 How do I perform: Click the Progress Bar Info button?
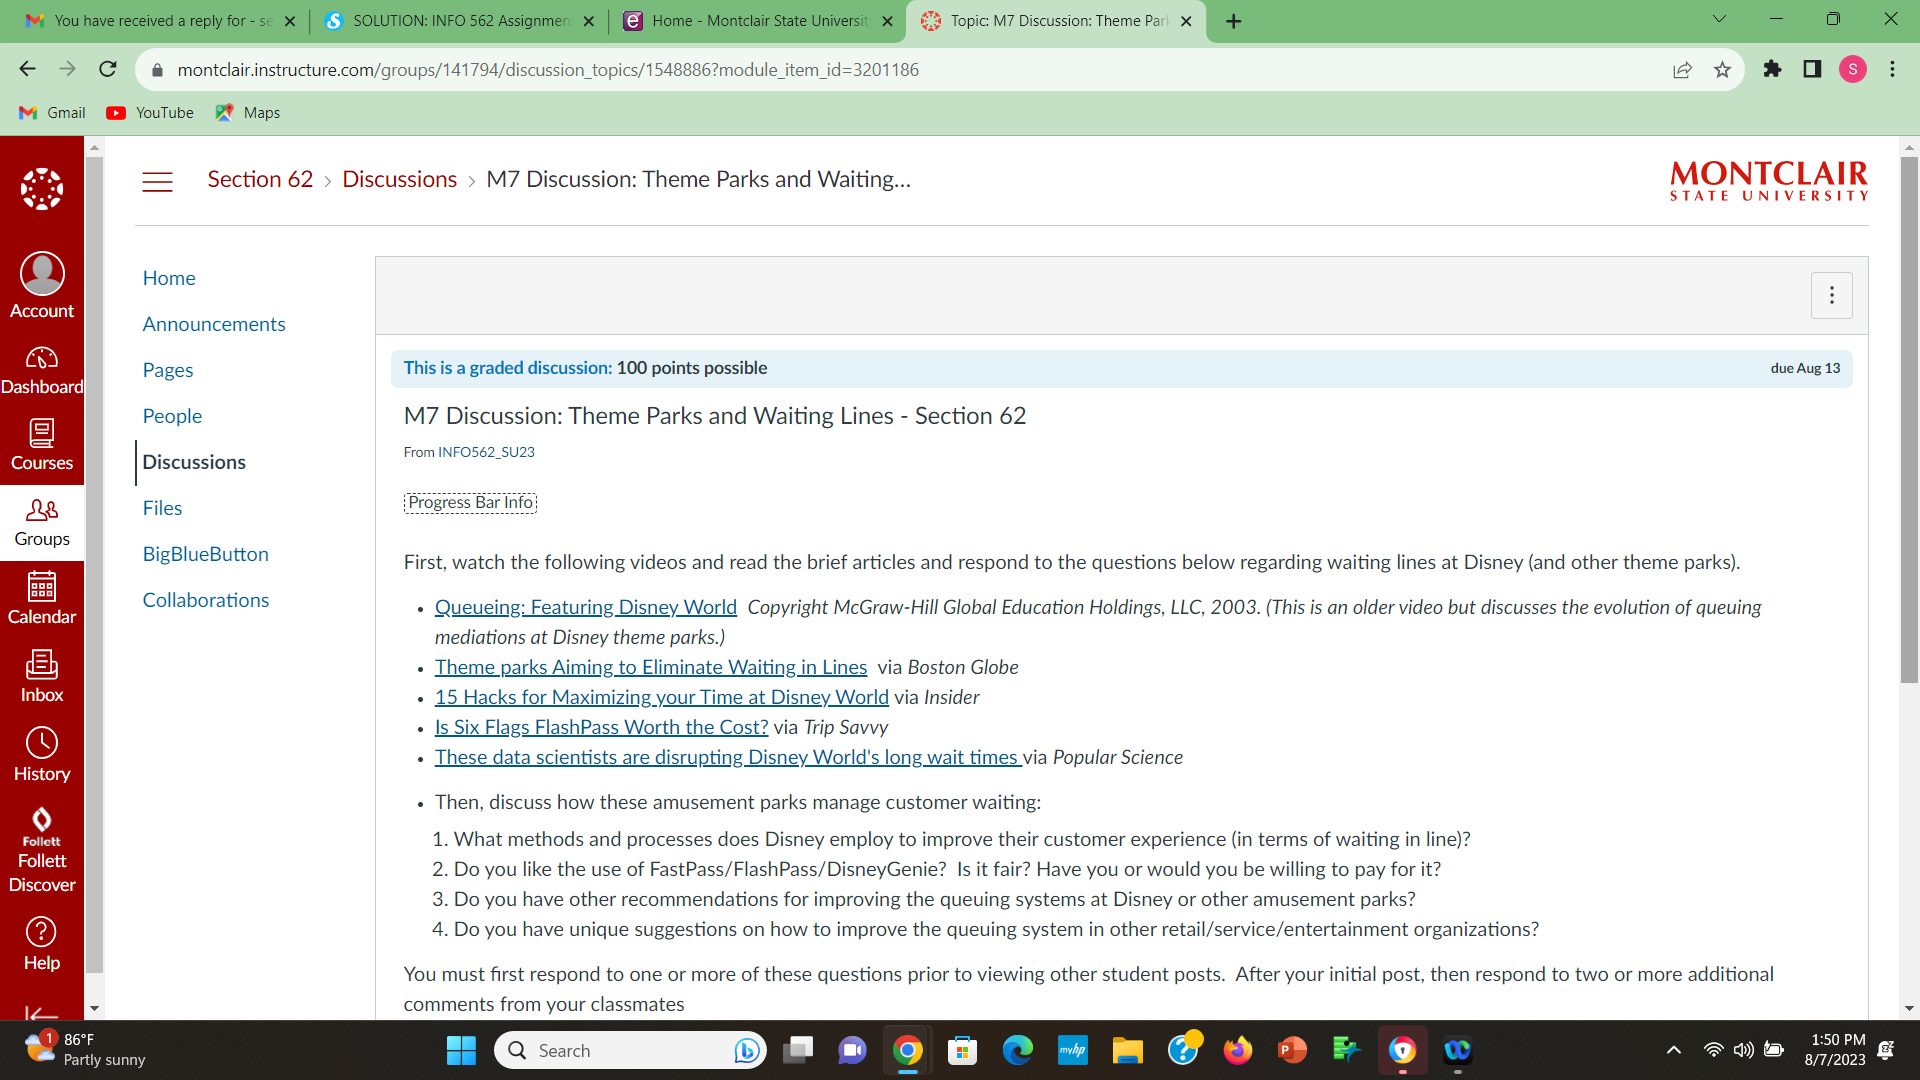pos(470,502)
